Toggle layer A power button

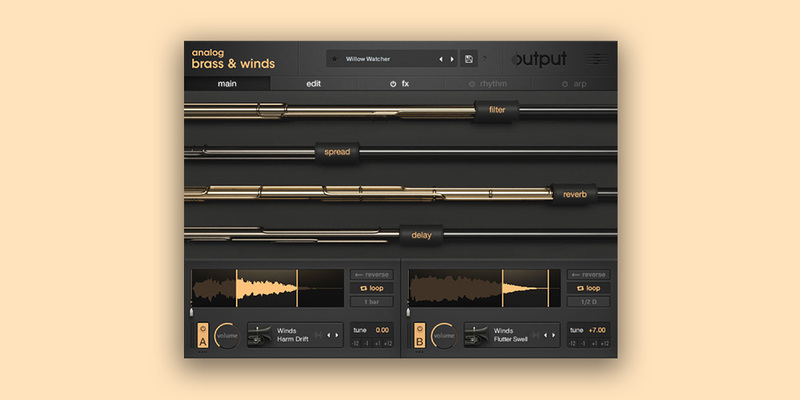coord(203,329)
